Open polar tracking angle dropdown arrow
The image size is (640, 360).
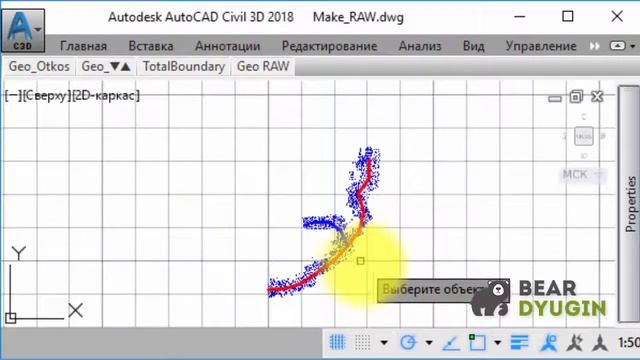(x=429, y=343)
